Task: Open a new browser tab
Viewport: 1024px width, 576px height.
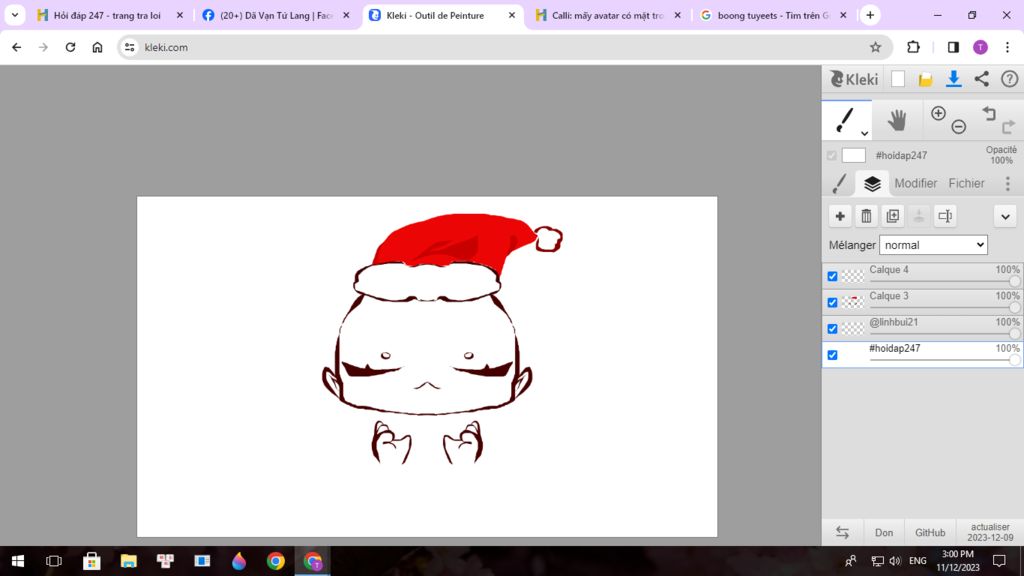Action: [x=870, y=15]
